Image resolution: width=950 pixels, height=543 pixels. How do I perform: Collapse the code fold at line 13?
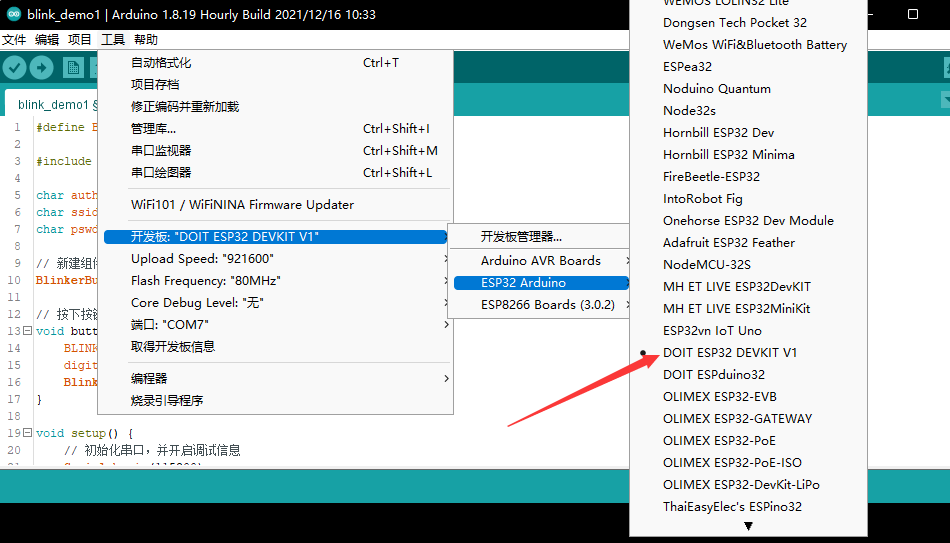point(27,331)
